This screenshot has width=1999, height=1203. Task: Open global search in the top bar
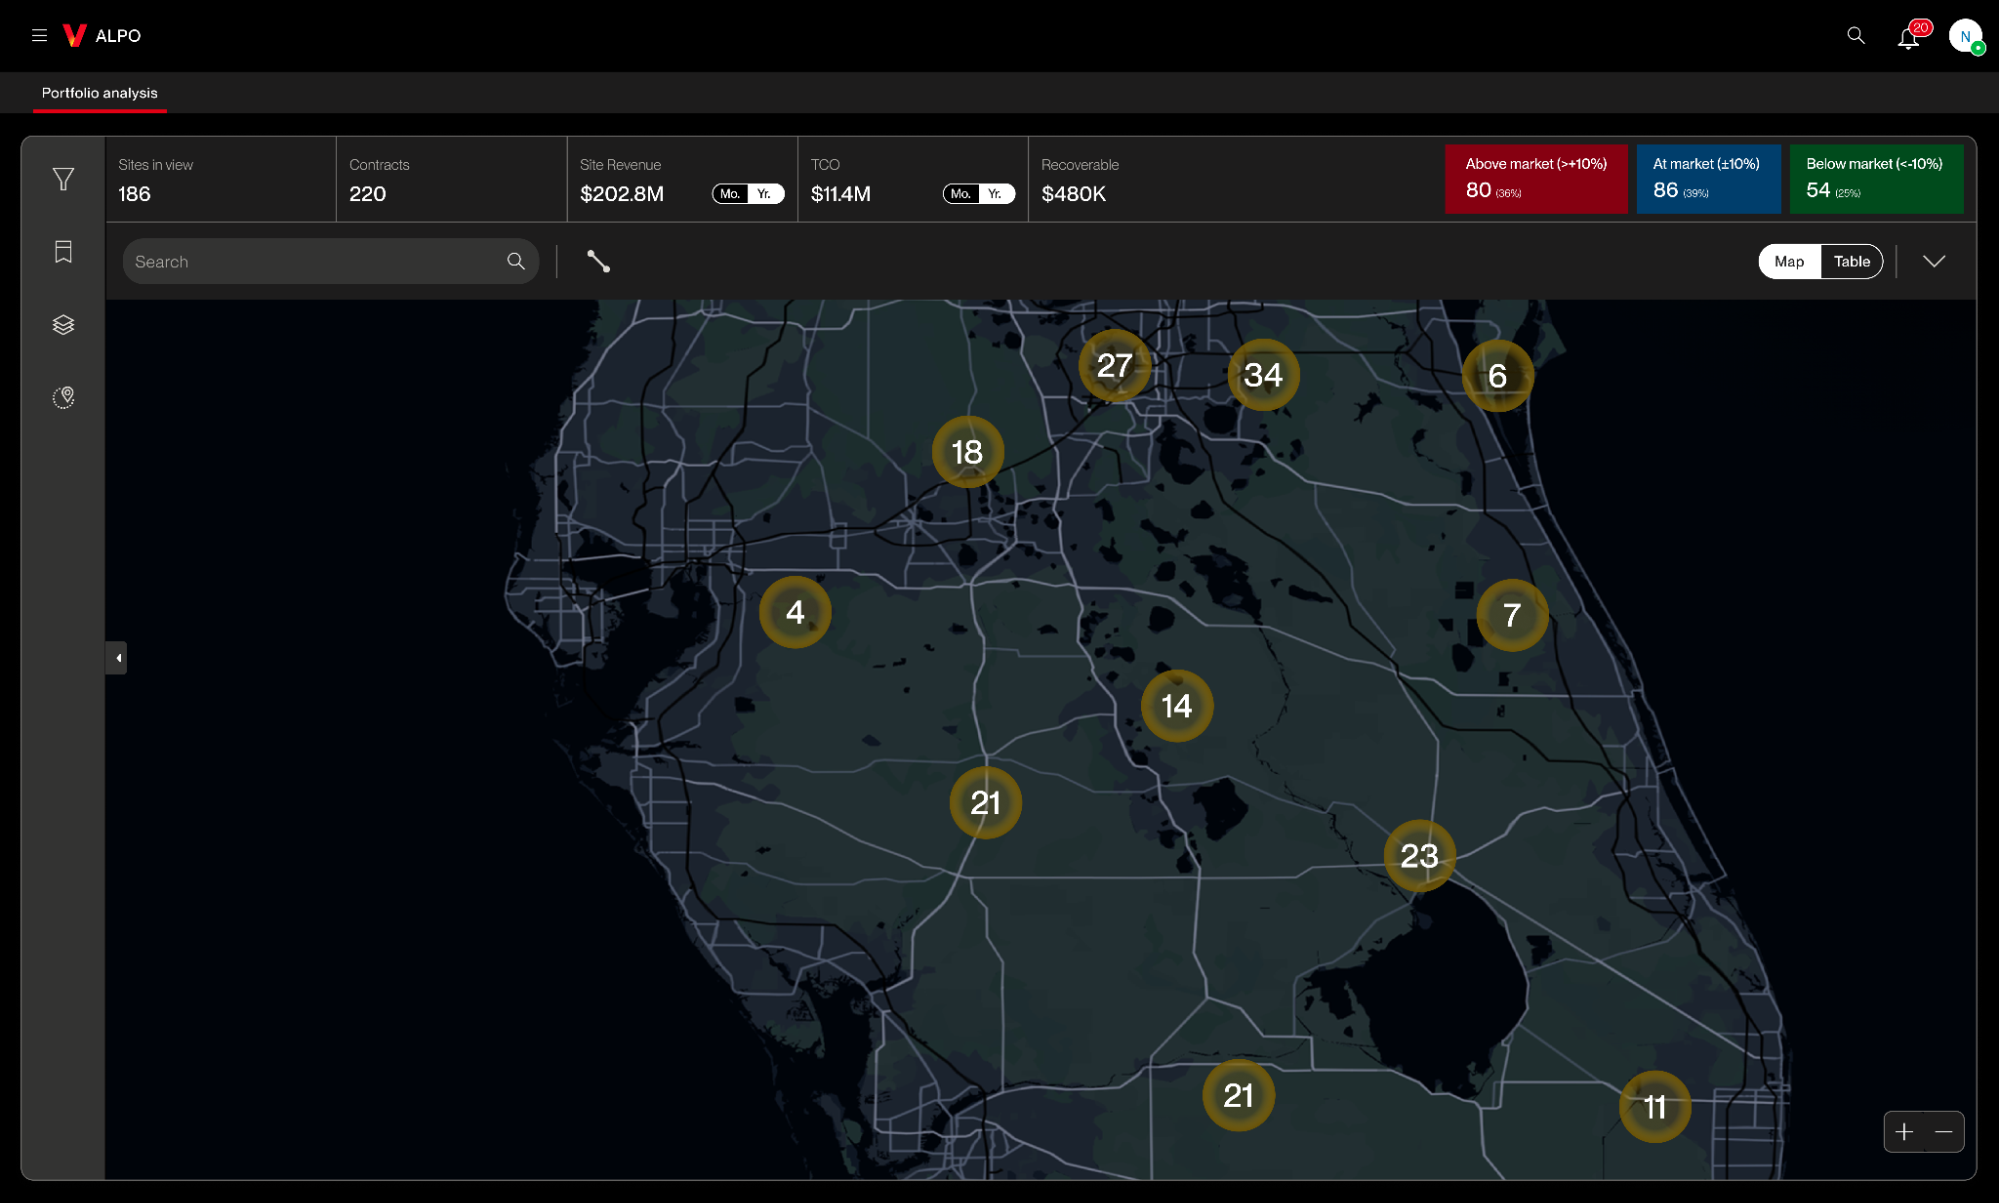point(1856,36)
